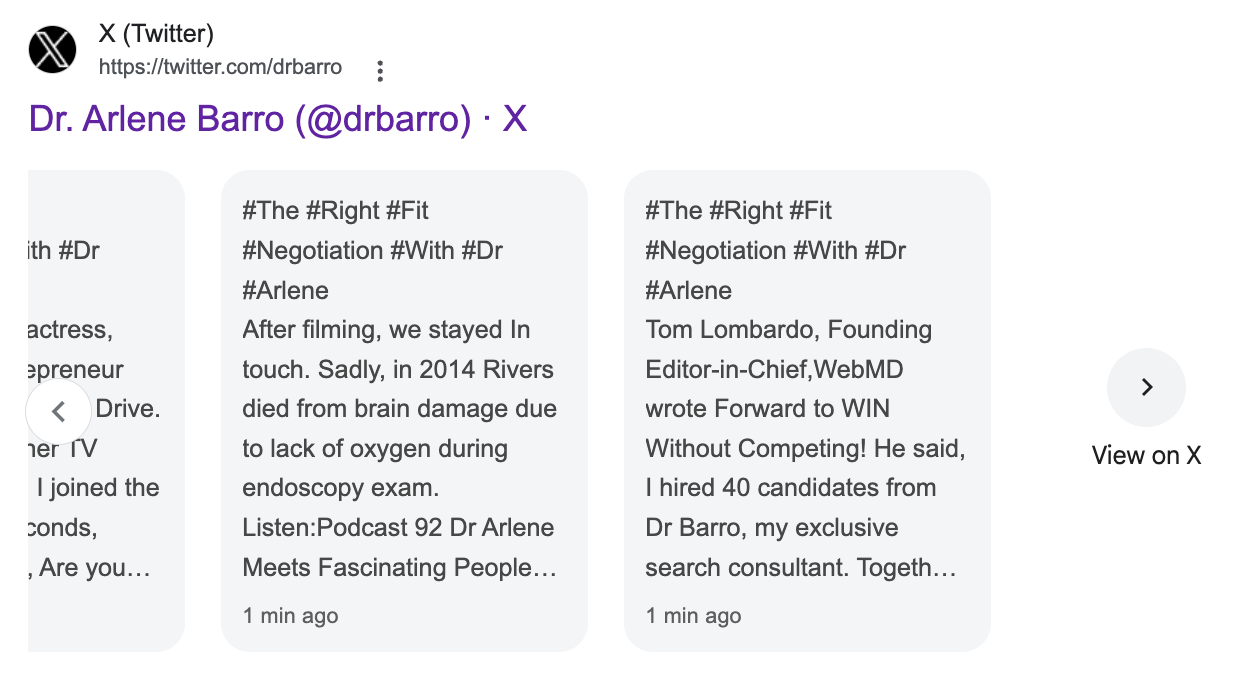Click '1 min ago' on Lombardo tweet
The image size is (1242, 694).
click(x=694, y=616)
